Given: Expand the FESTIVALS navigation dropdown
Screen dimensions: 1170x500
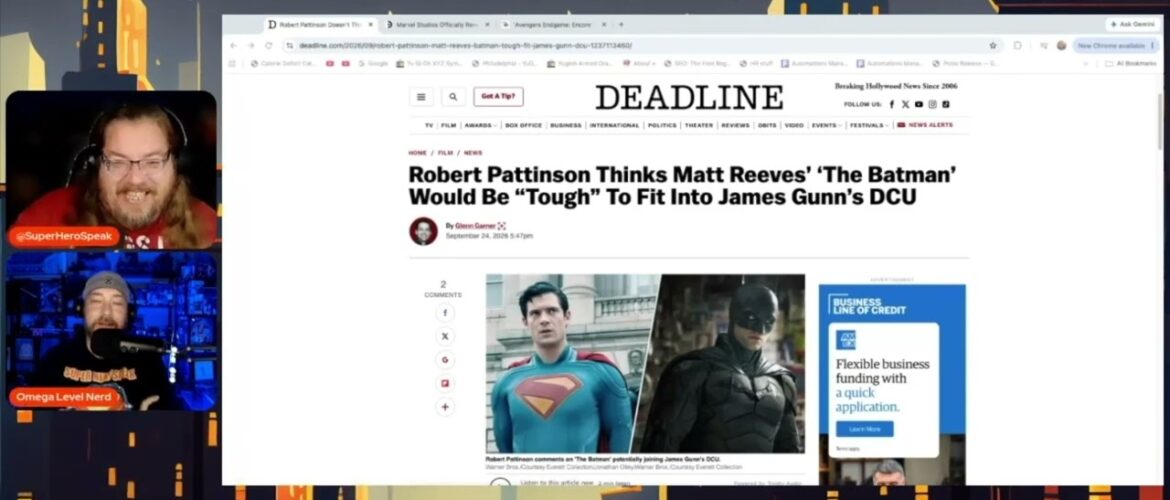Looking at the screenshot, I should point(869,125).
